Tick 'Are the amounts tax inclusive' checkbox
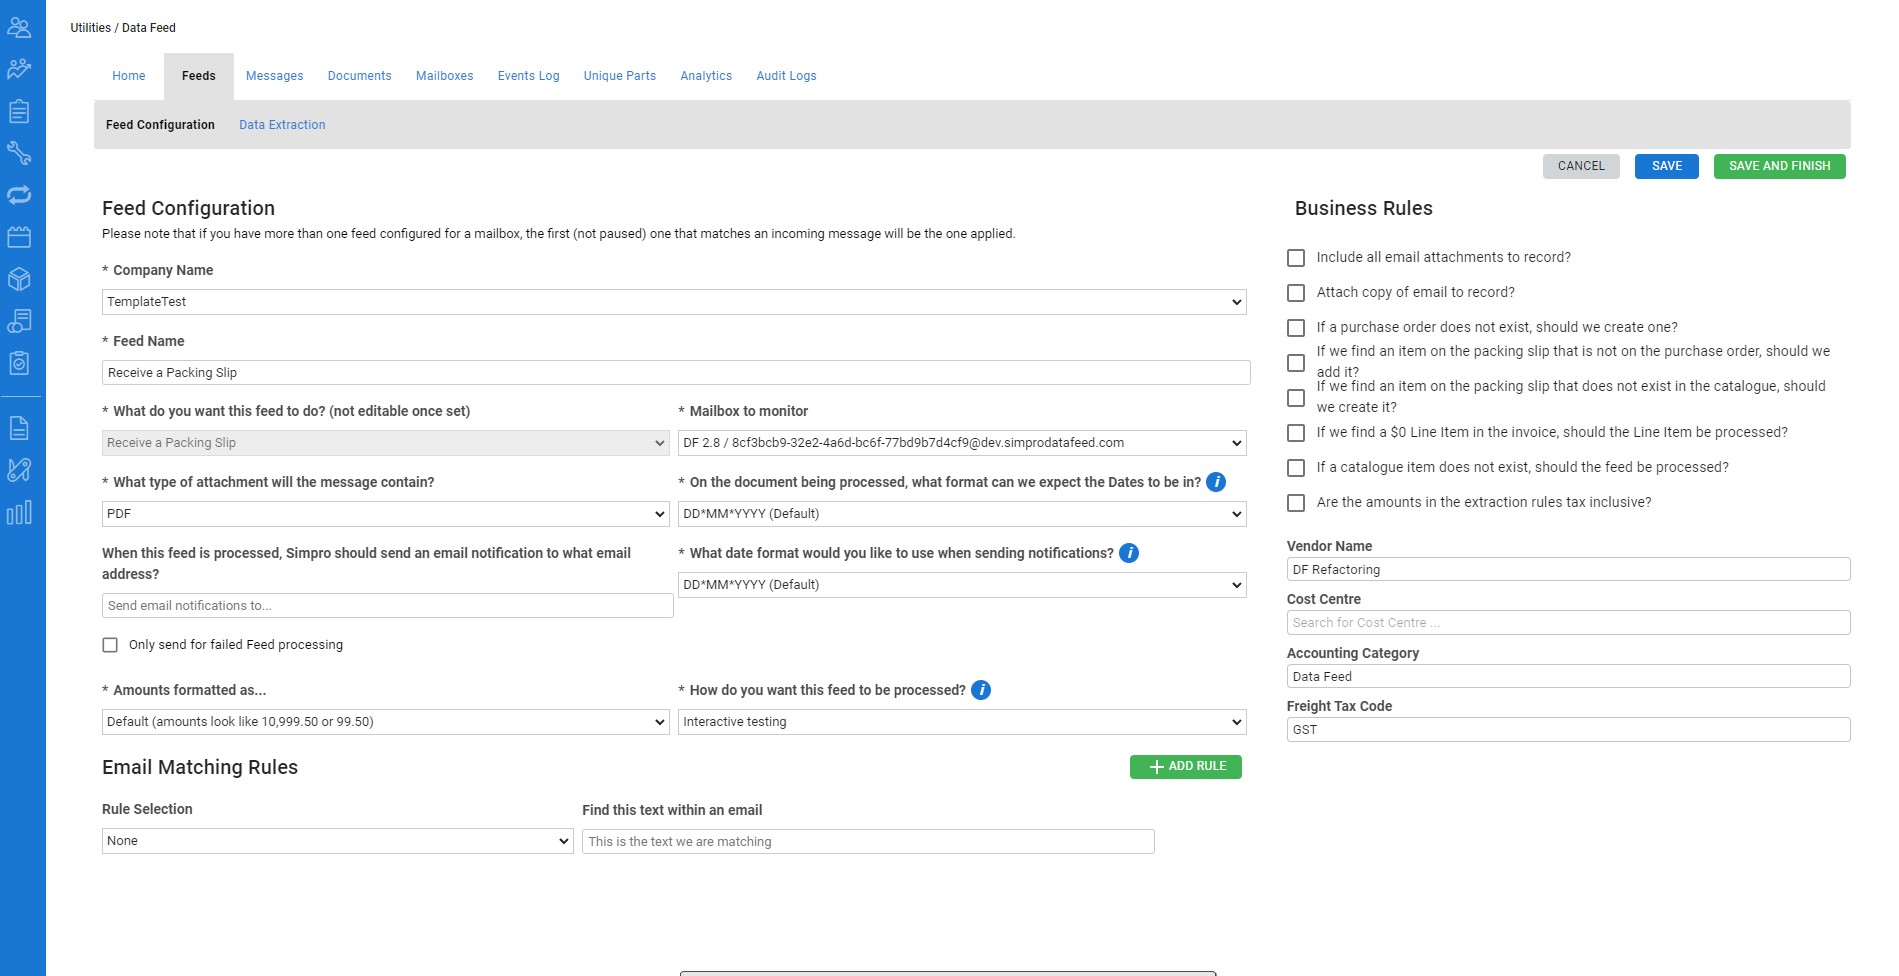This screenshot has height=976, width=1899. [1296, 503]
